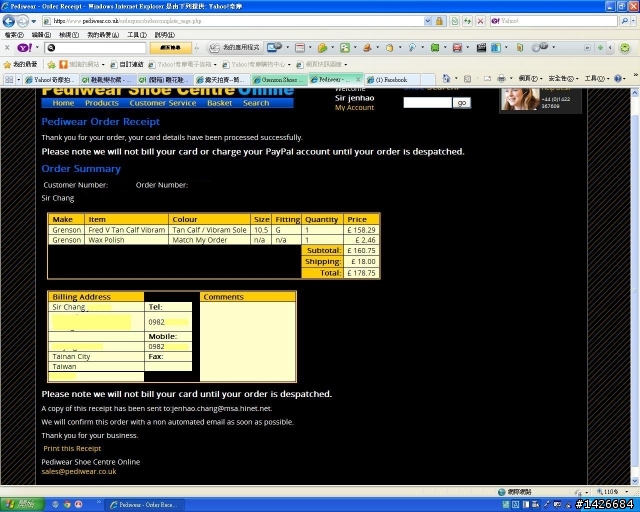The height and width of the screenshot is (512, 640).
Task: Click the customer support agent photo
Action: click(520, 99)
